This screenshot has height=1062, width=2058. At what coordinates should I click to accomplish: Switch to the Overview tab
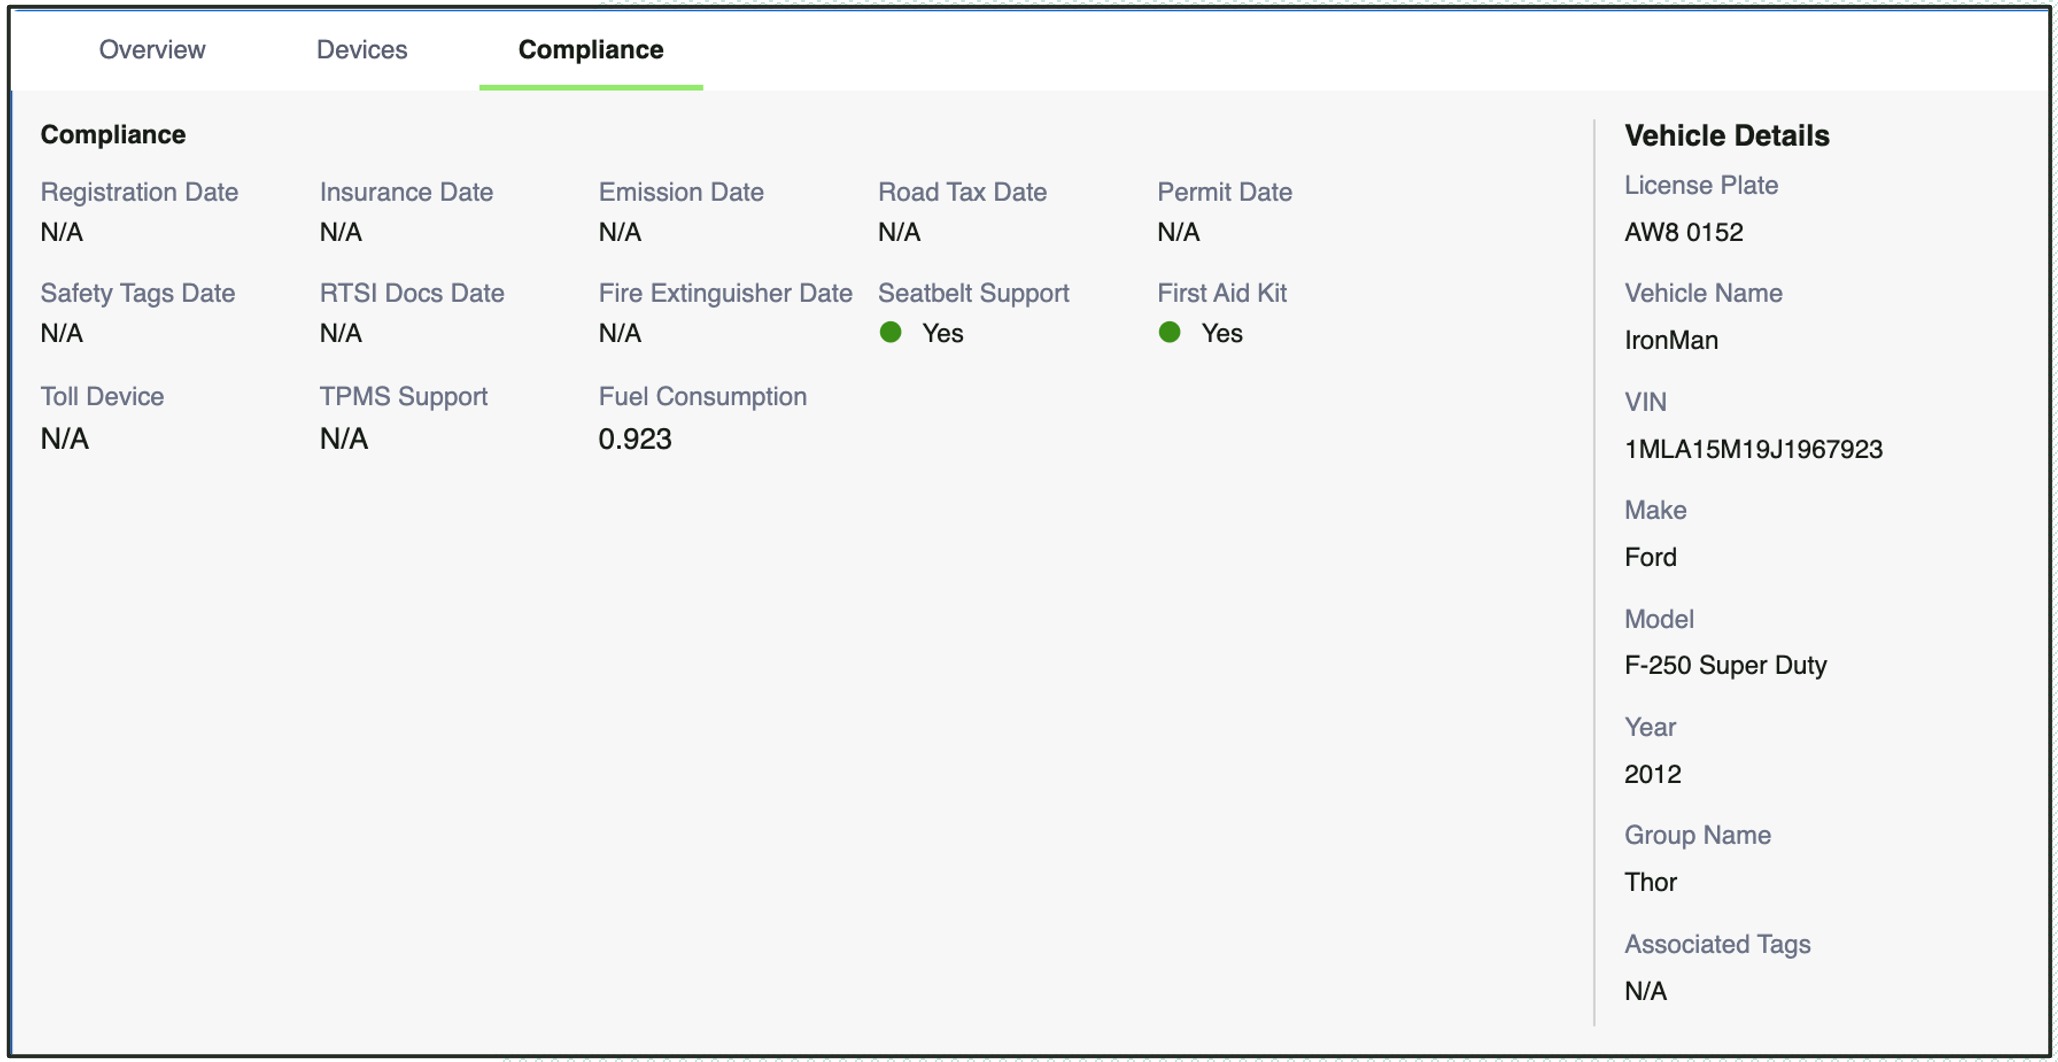(152, 49)
